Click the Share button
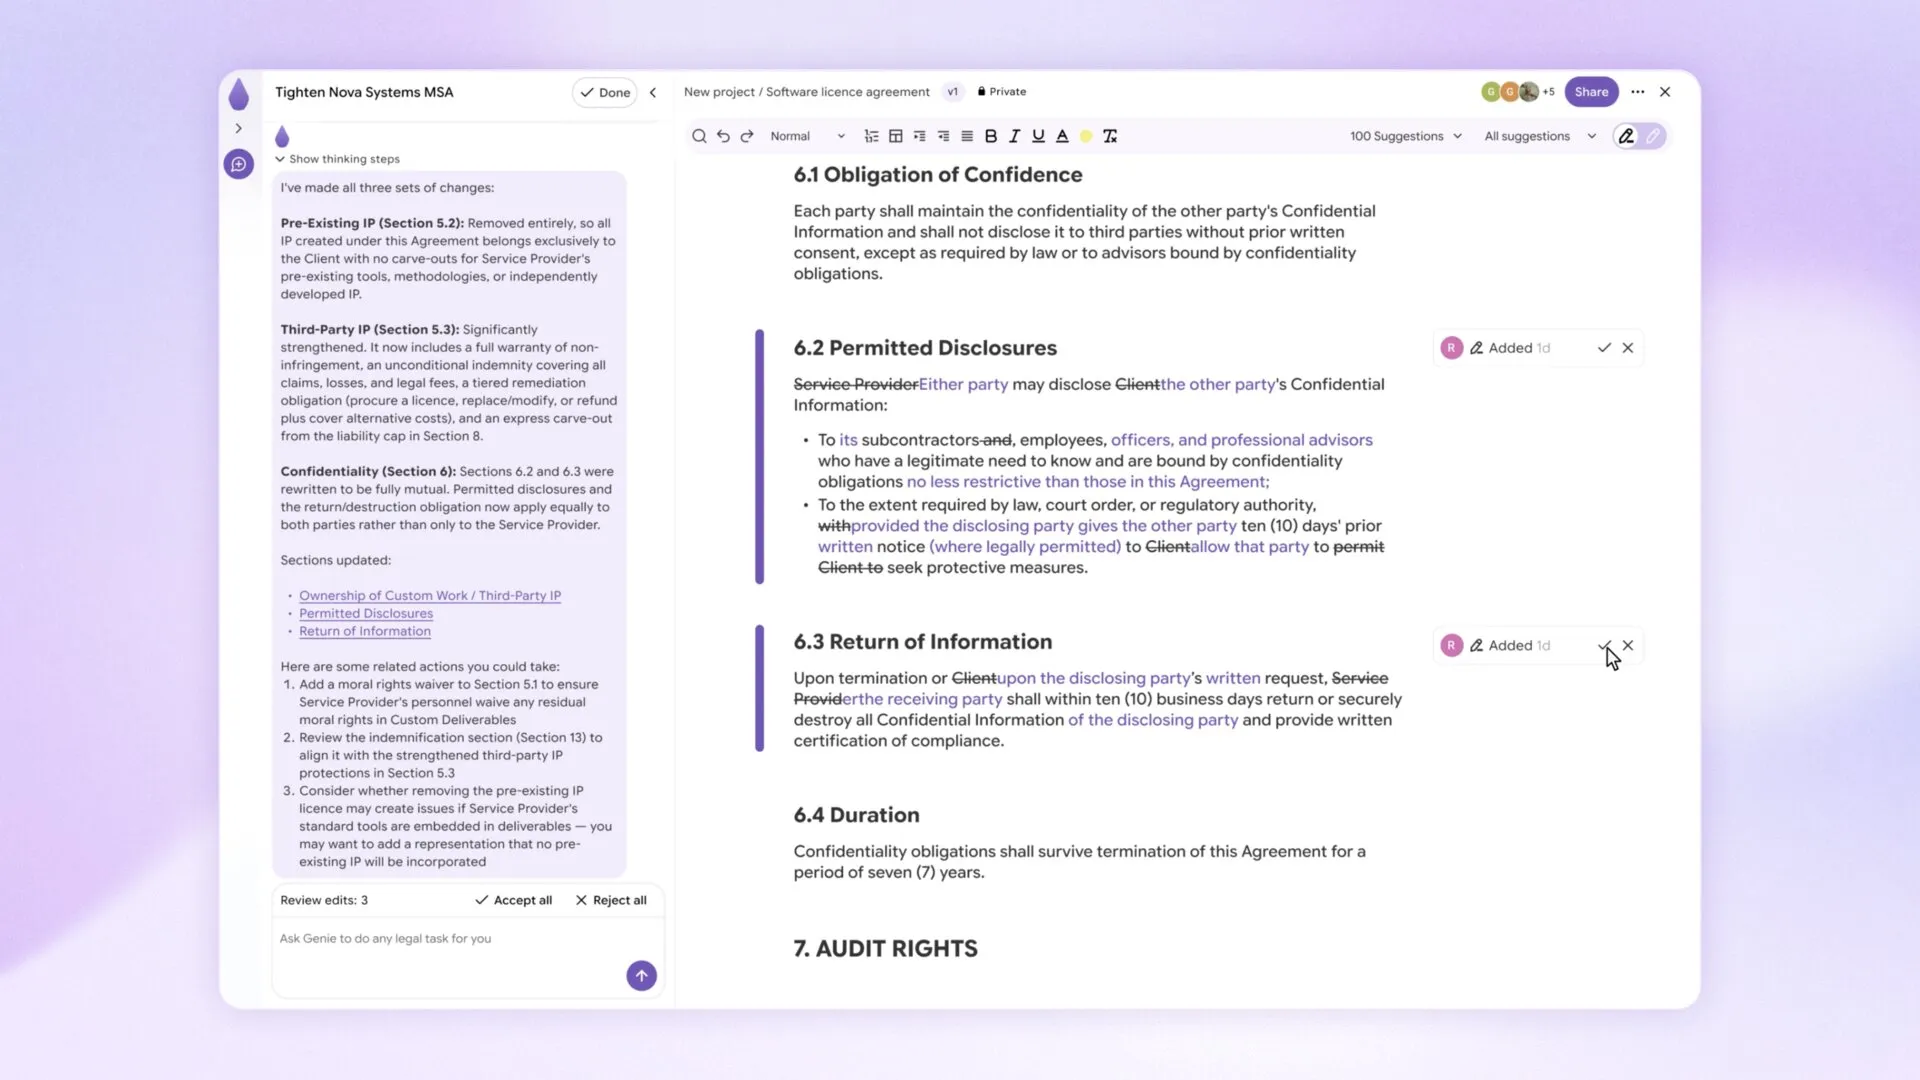This screenshot has height=1080, width=1920. point(1591,91)
